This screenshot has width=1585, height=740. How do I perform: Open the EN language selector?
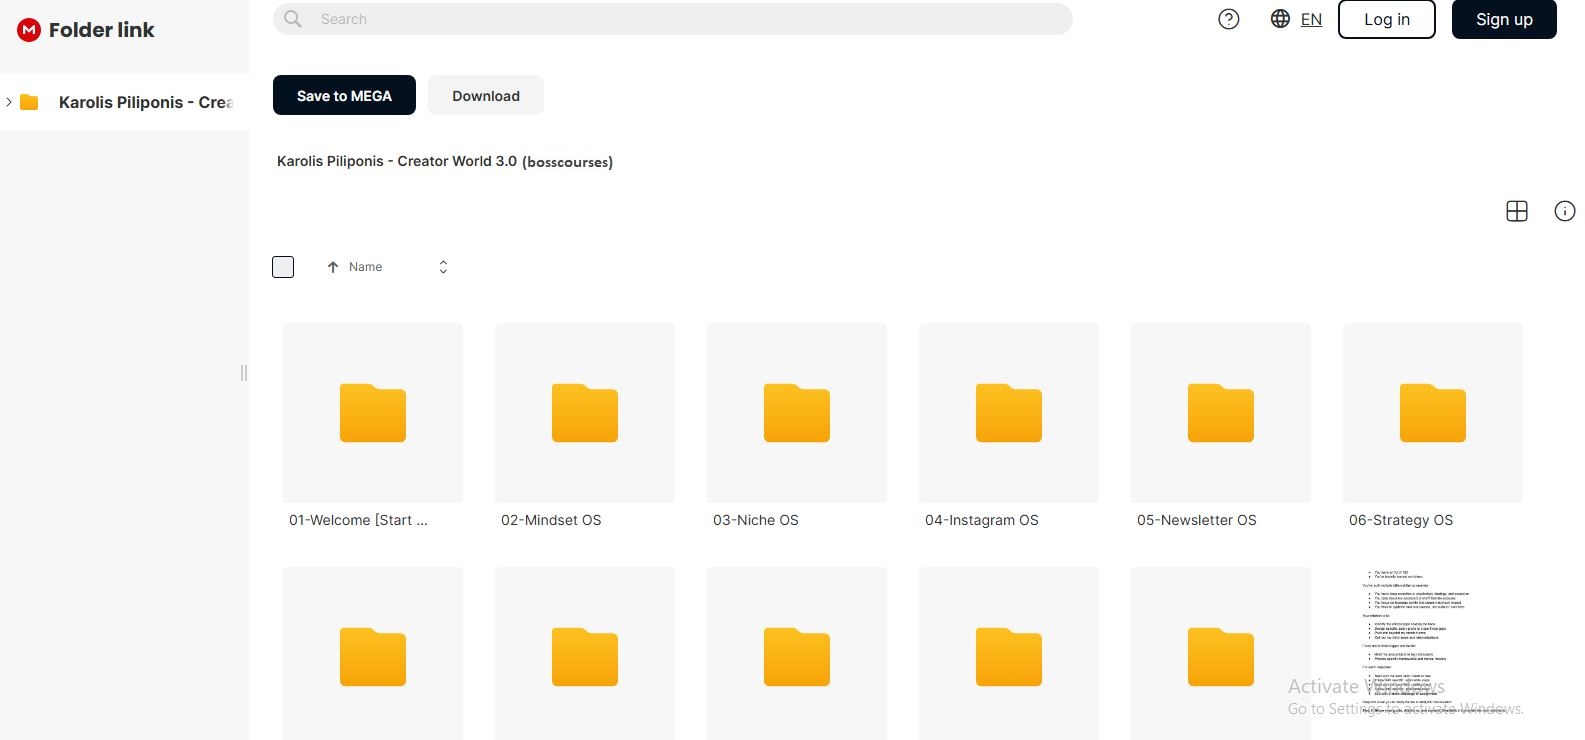pyautogui.click(x=1311, y=19)
